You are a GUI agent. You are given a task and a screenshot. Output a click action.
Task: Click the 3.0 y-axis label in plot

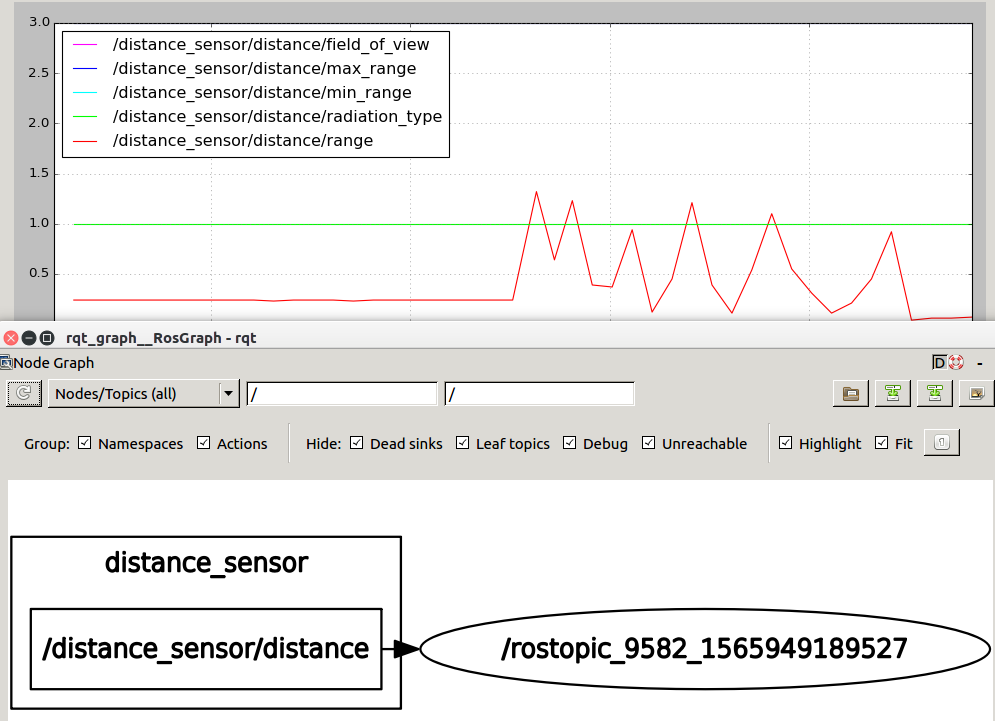coord(39,22)
